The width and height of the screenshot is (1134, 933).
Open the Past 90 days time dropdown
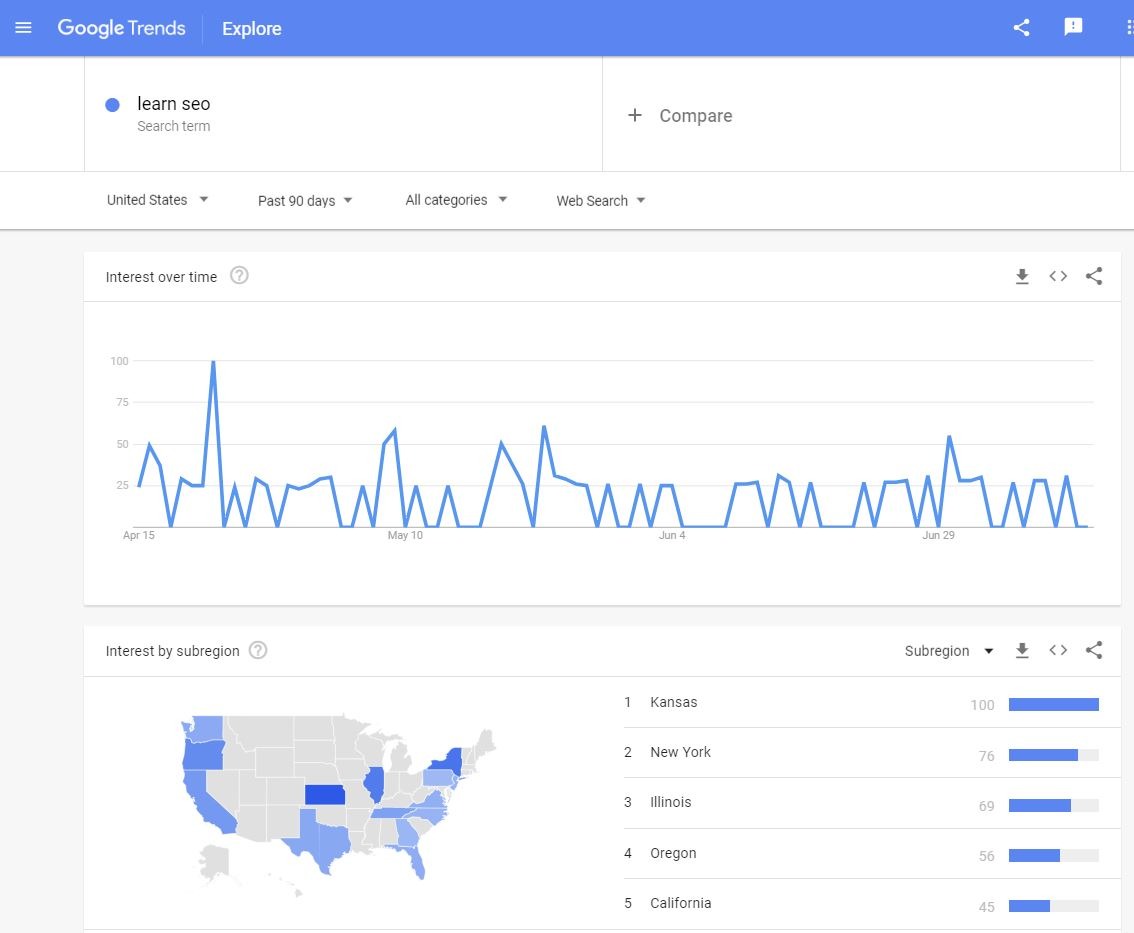tap(304, 200)
